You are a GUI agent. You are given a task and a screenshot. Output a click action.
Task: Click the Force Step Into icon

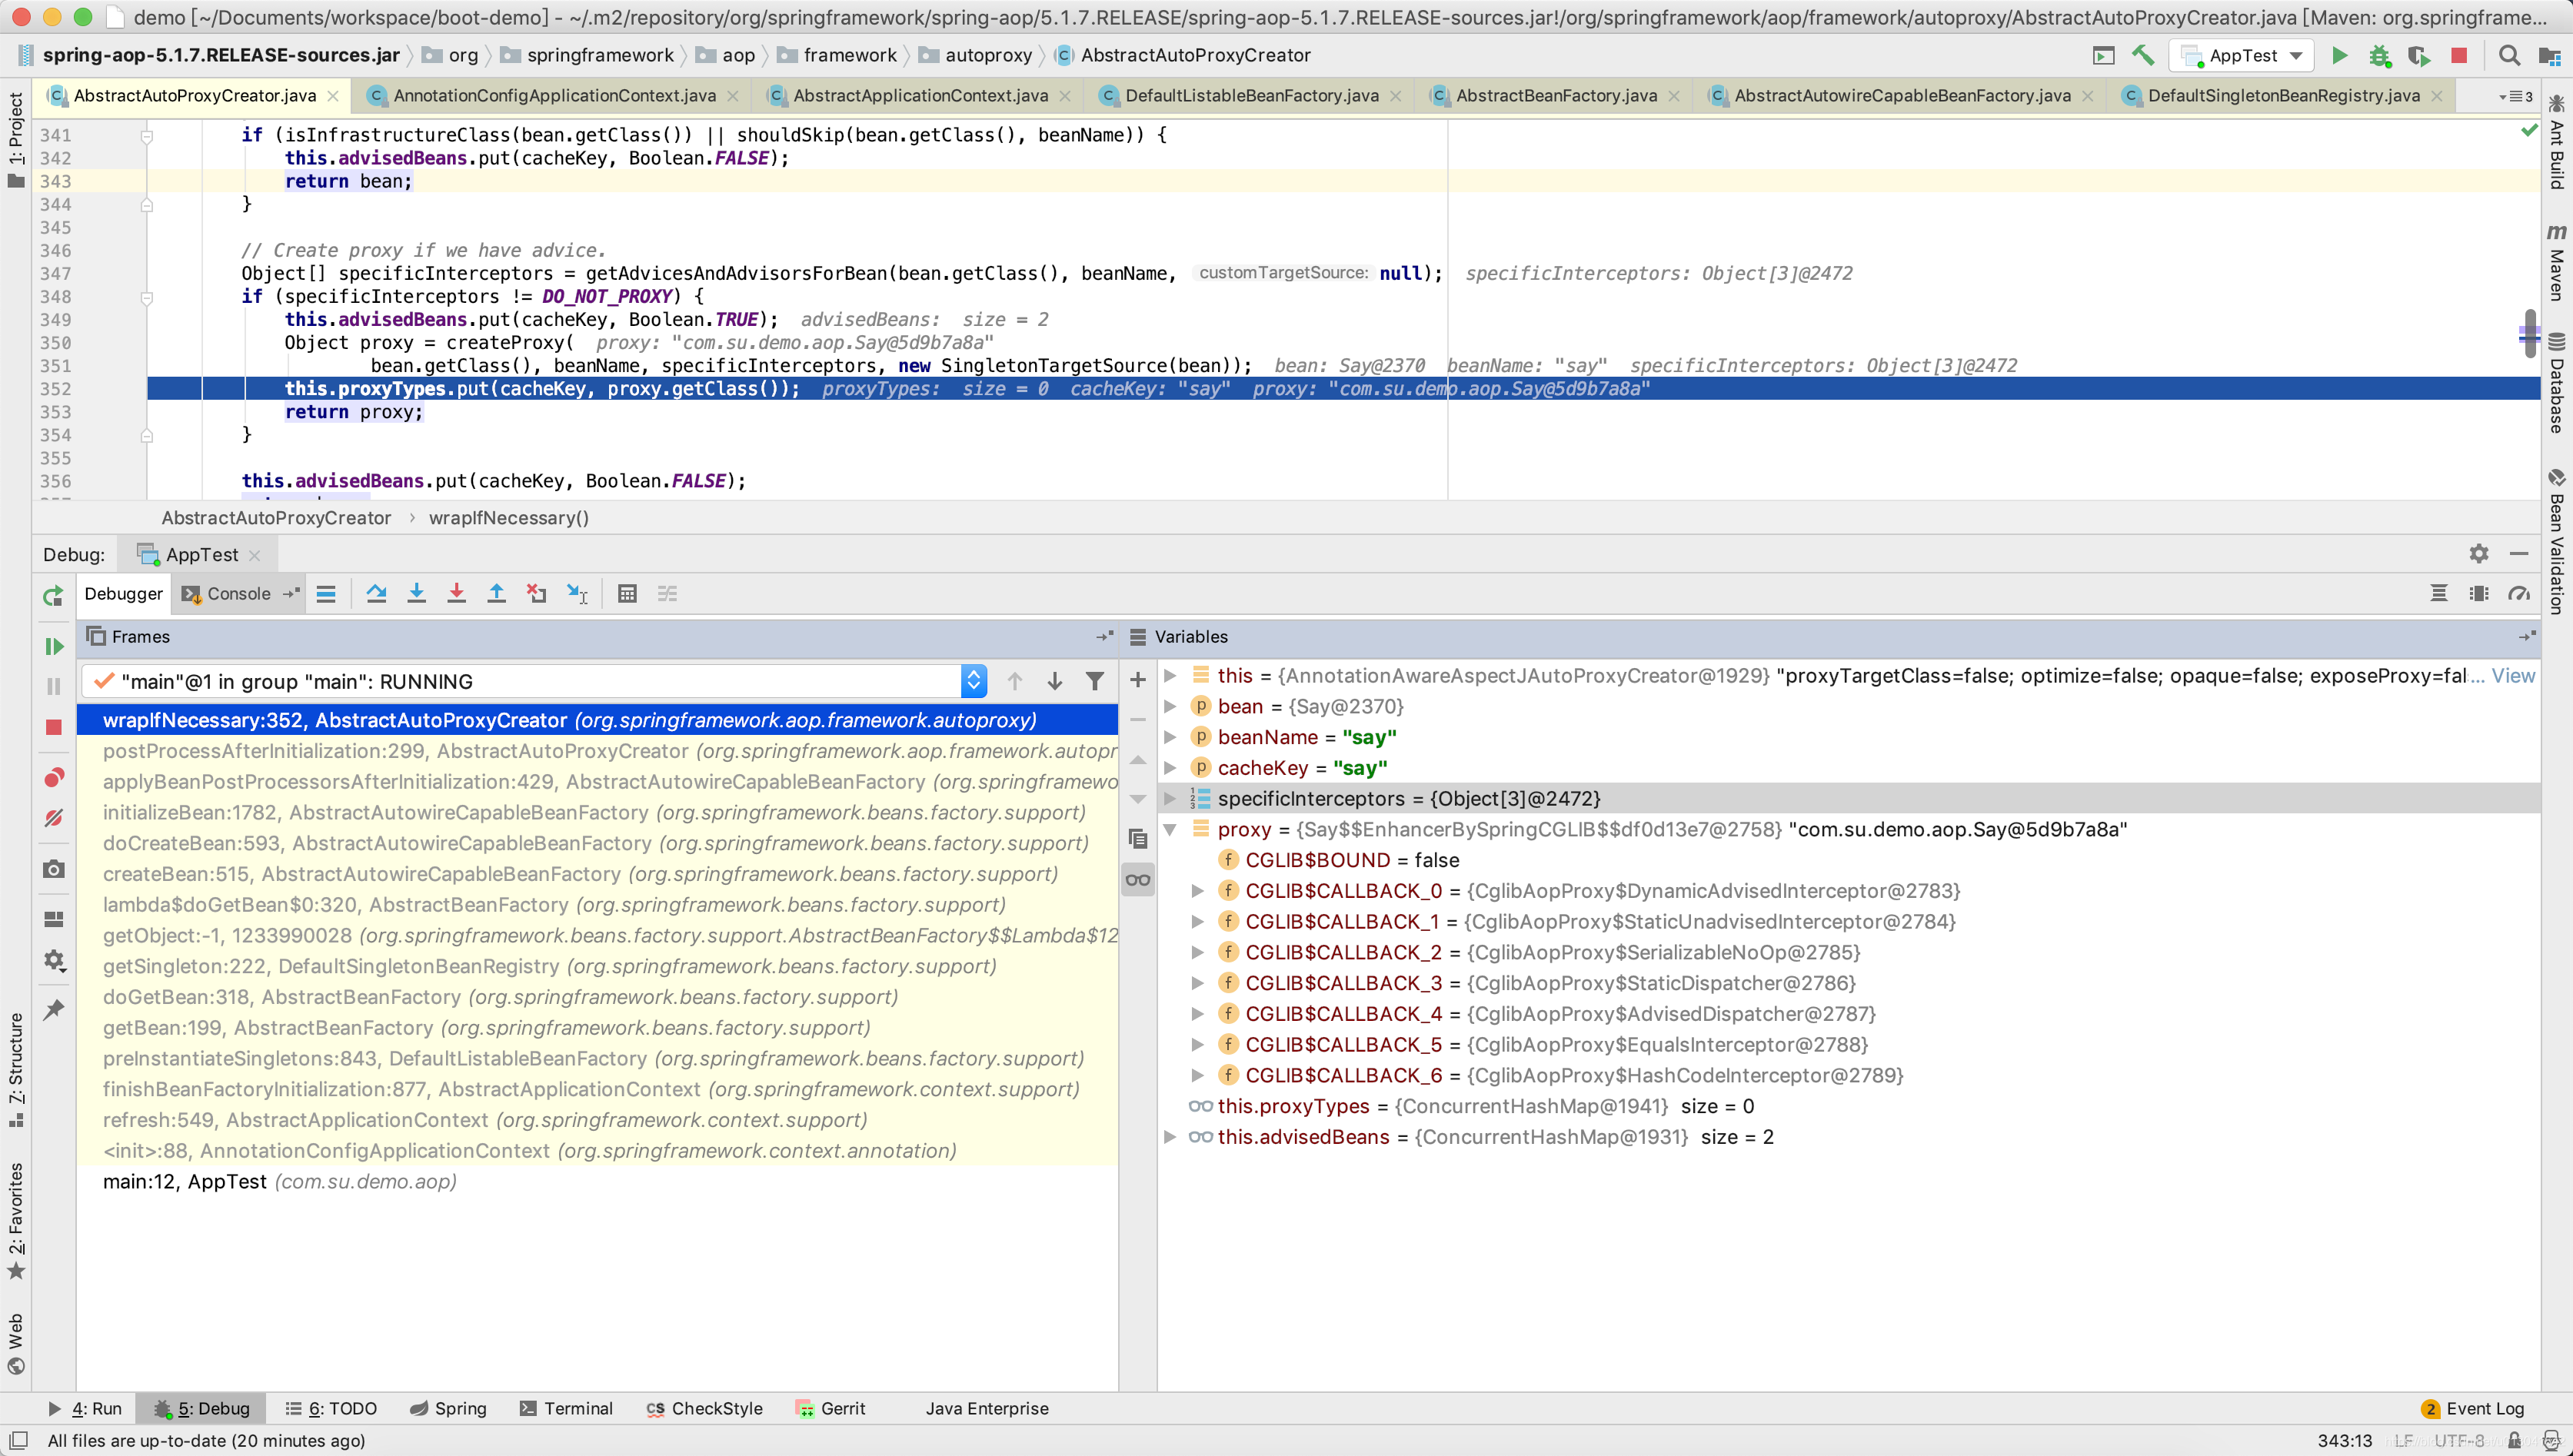coord(457,594)
